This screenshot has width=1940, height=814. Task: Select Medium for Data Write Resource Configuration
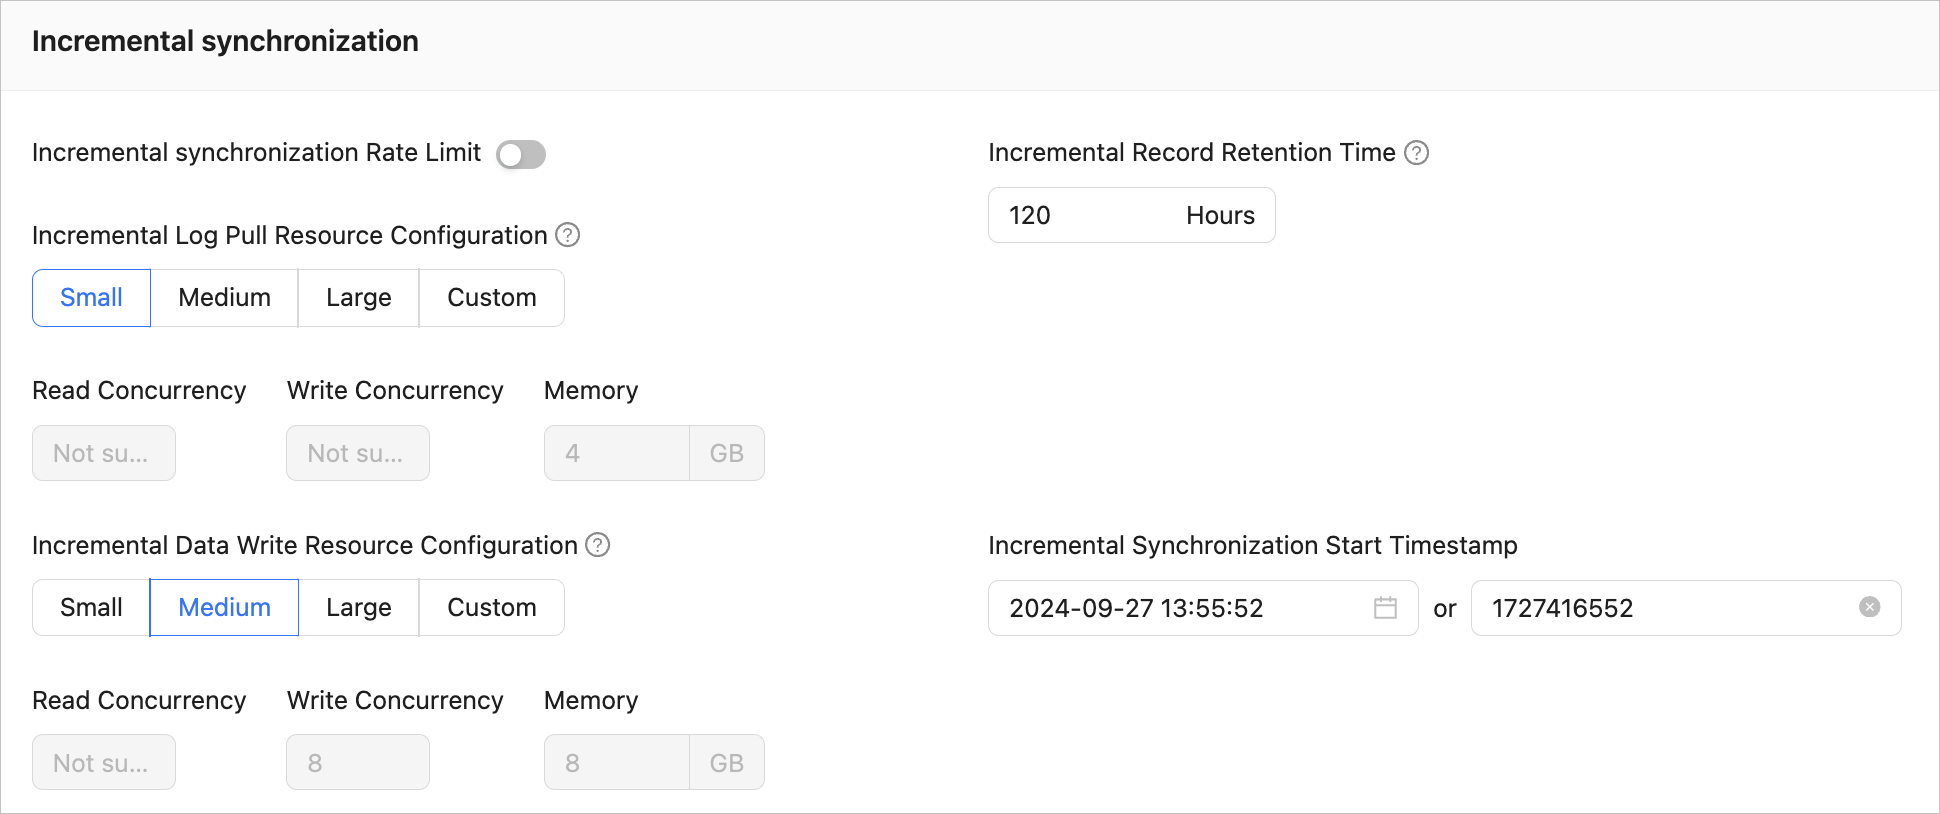point(224,608)
